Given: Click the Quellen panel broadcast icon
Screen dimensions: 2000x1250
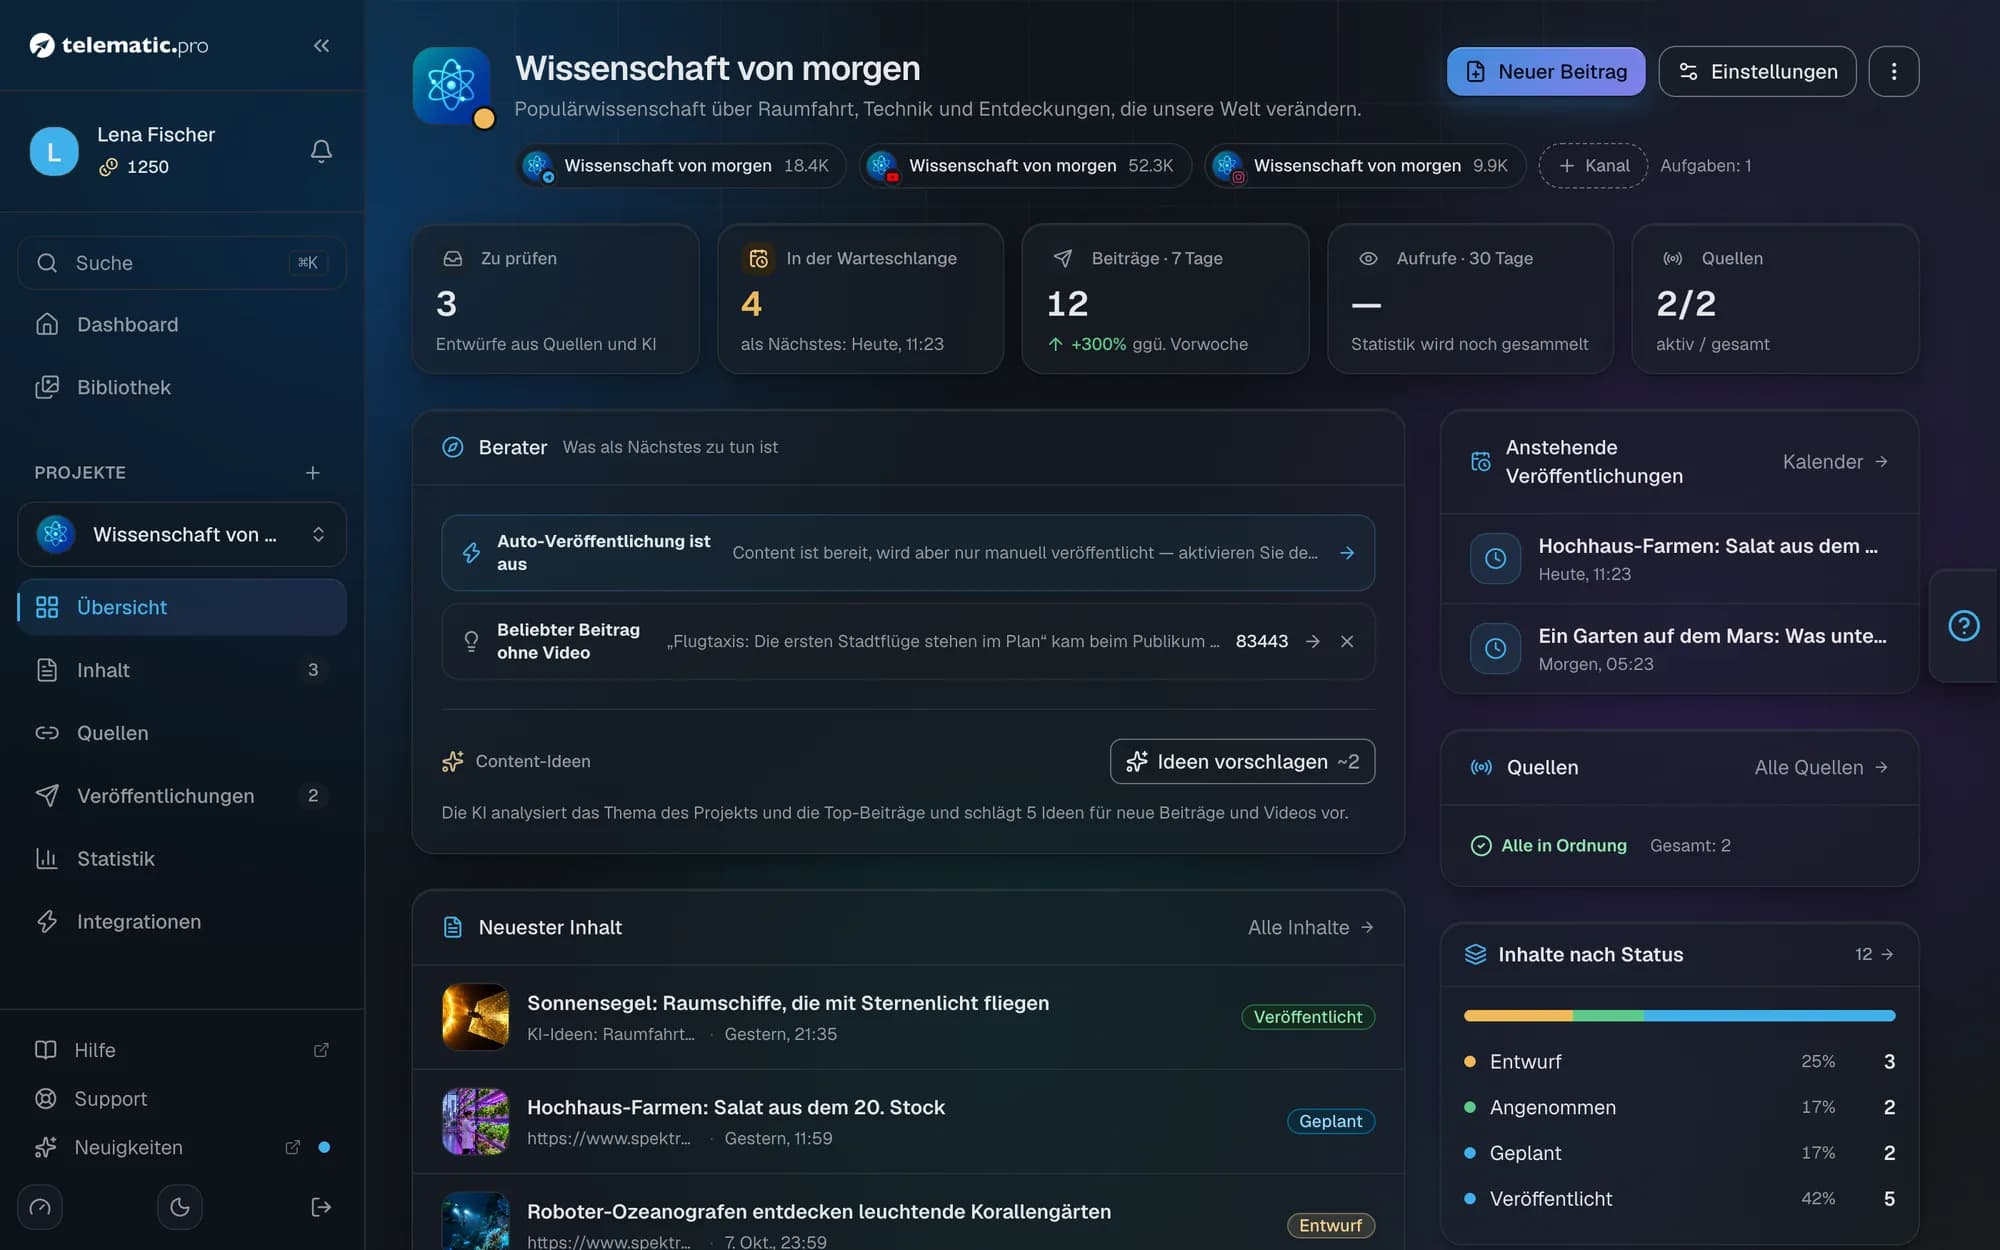Looking at the screenshot, I should tap(1481, 767).
